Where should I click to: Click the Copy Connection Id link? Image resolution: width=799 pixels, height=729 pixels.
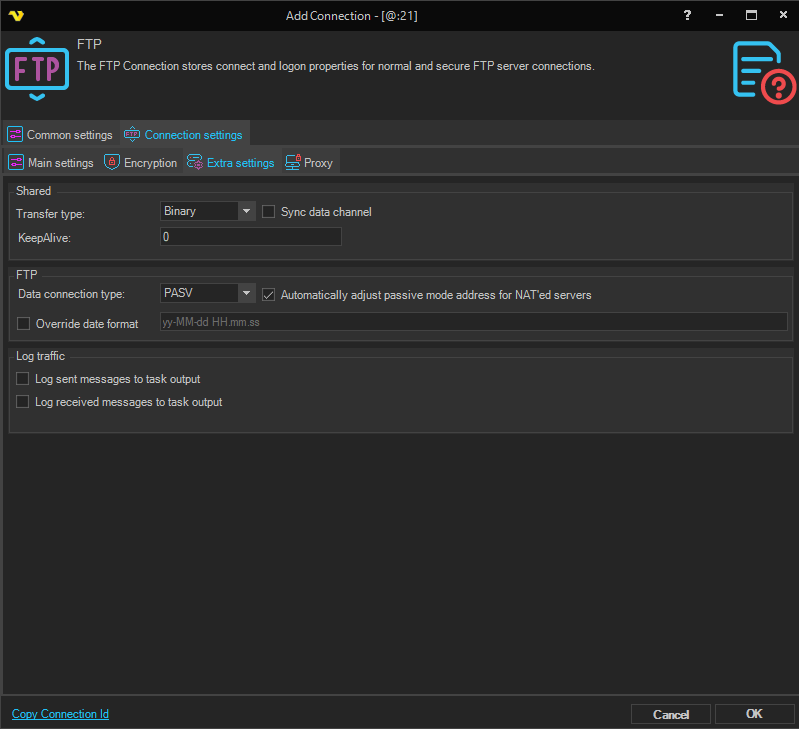coord(60,714)
